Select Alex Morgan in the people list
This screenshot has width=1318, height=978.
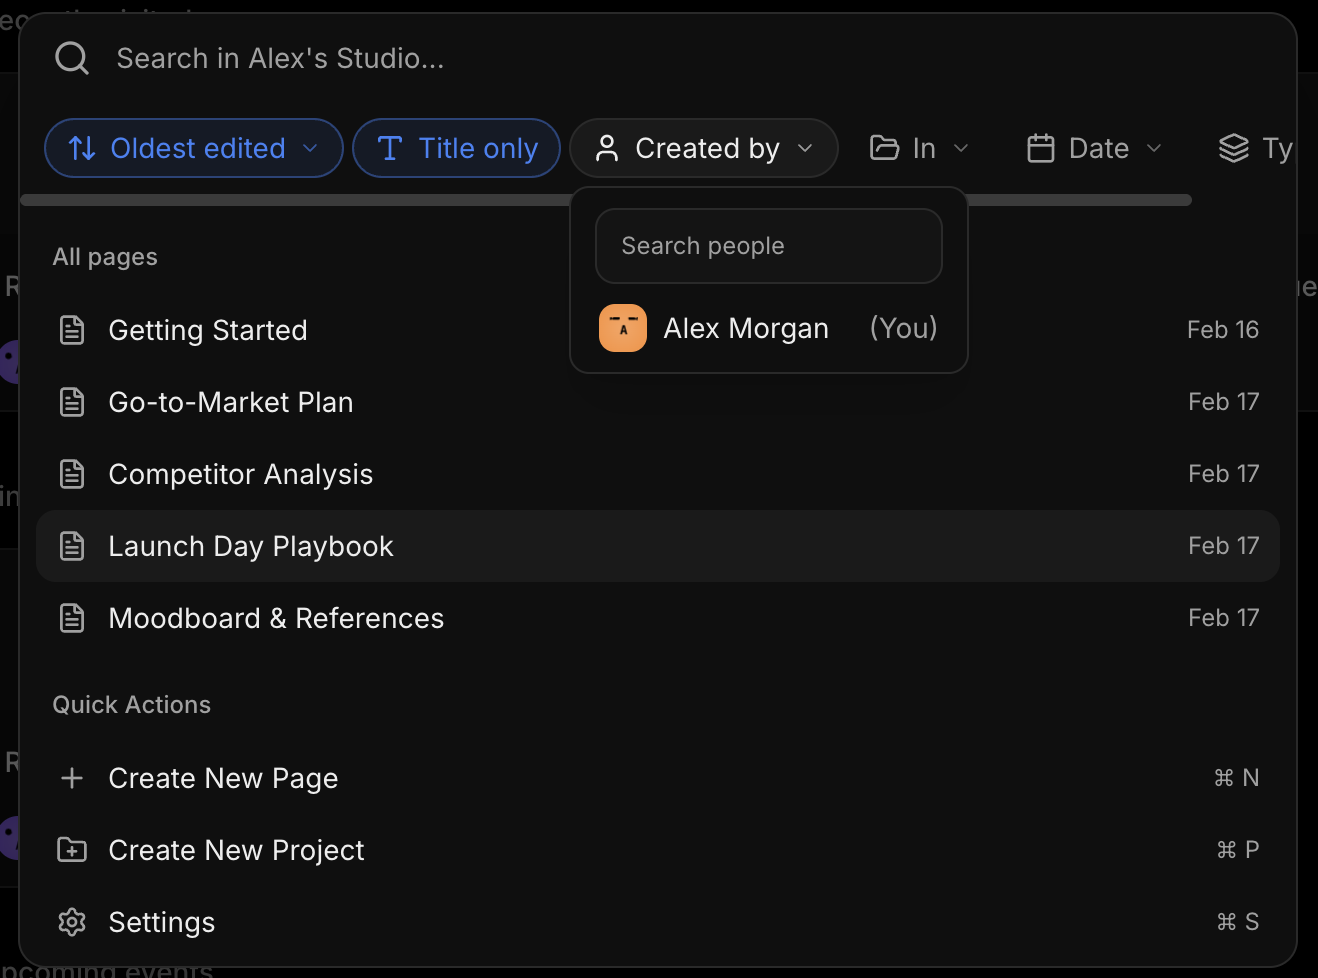click(746, 327)
